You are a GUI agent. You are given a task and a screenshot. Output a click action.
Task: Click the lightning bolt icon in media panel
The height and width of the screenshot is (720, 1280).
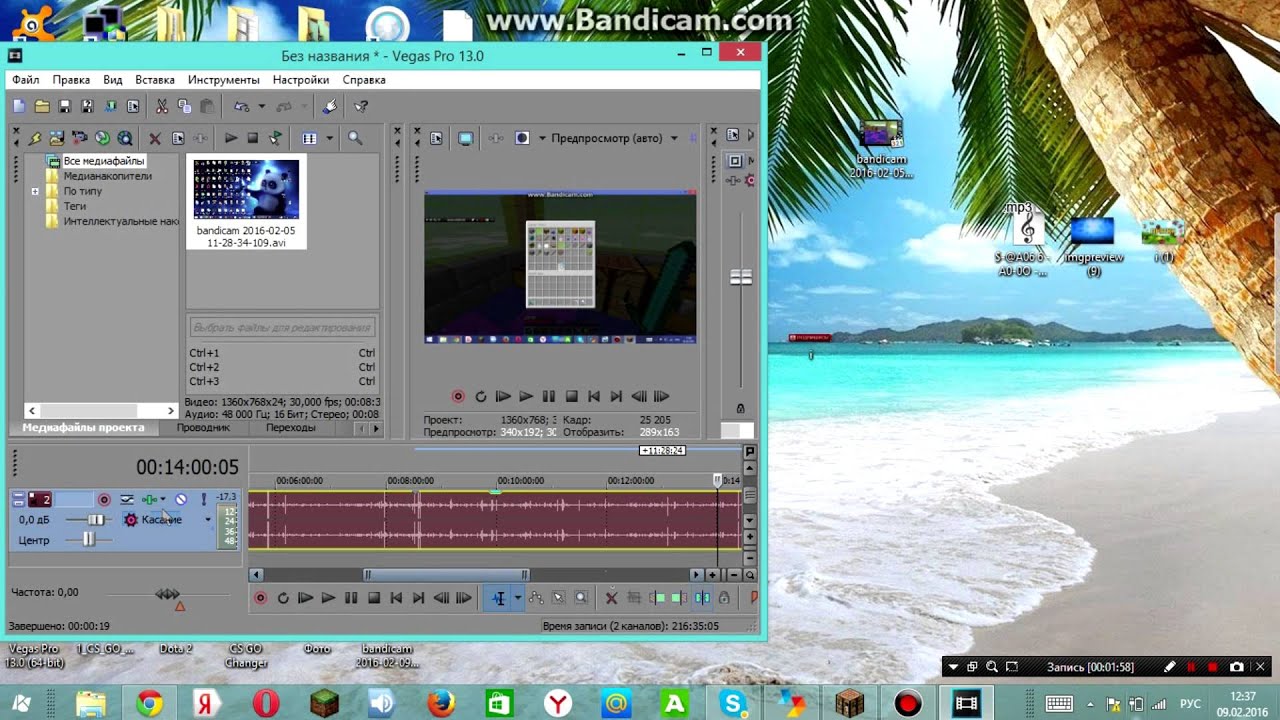35,138
